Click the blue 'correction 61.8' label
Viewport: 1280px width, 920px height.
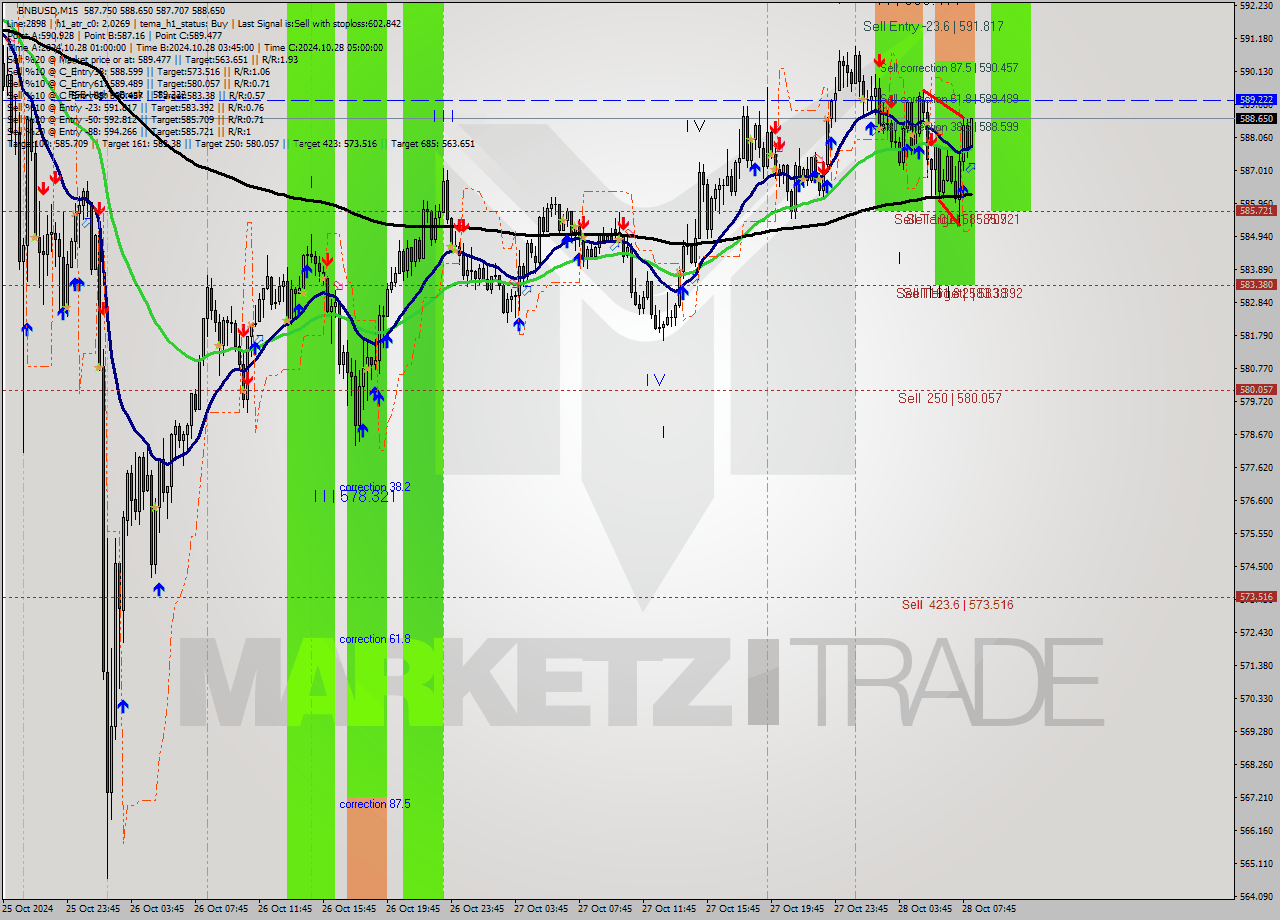click(374, 639)
